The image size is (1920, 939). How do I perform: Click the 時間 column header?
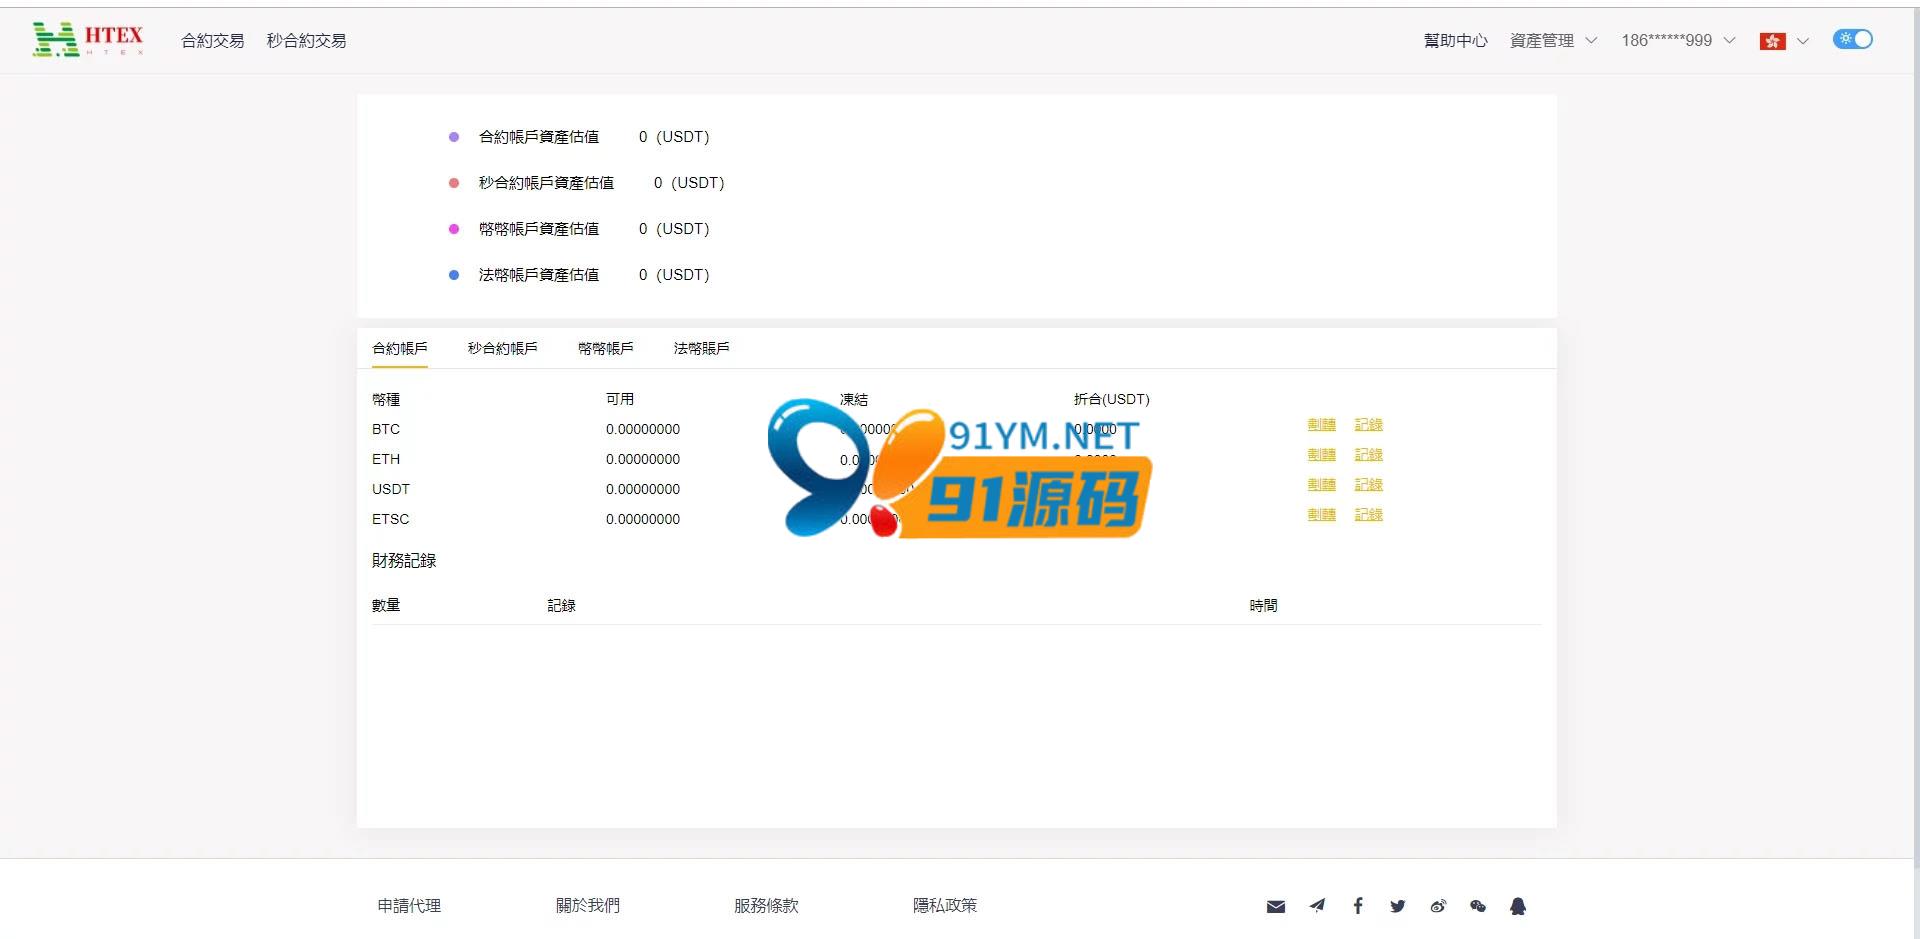coord(1264,605)
